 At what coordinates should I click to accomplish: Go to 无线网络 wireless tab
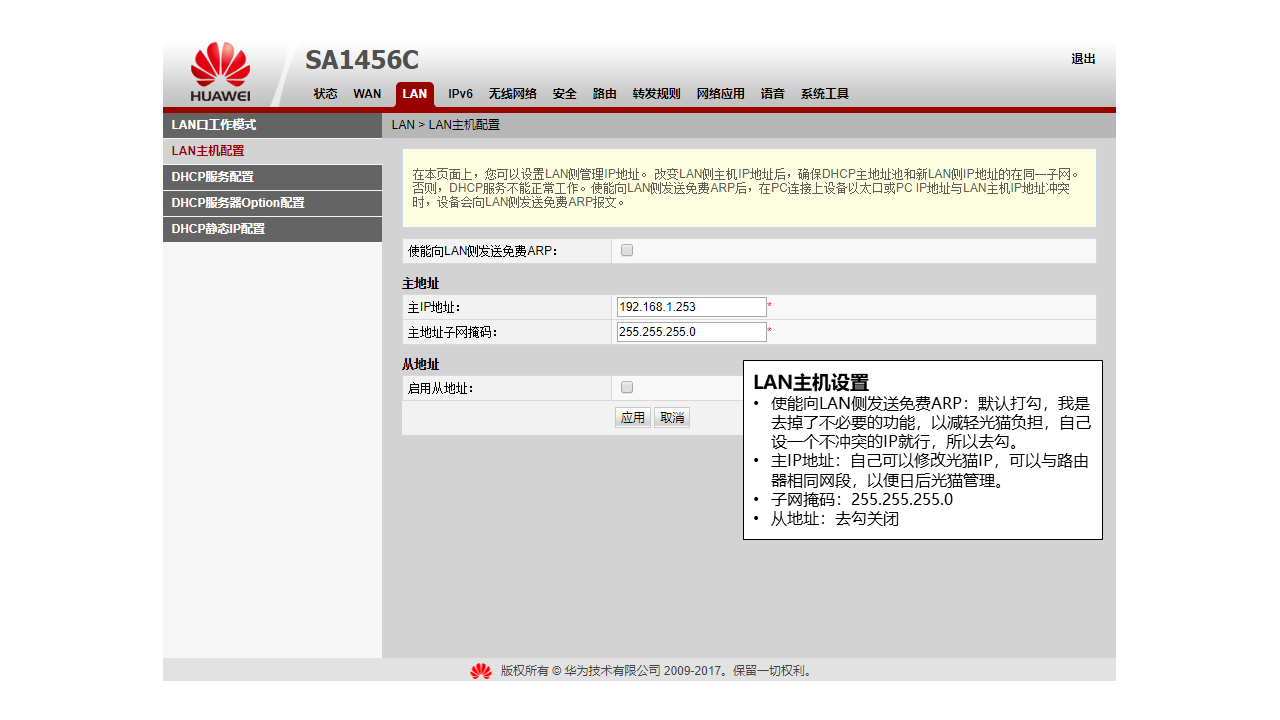tap(512, 94)
